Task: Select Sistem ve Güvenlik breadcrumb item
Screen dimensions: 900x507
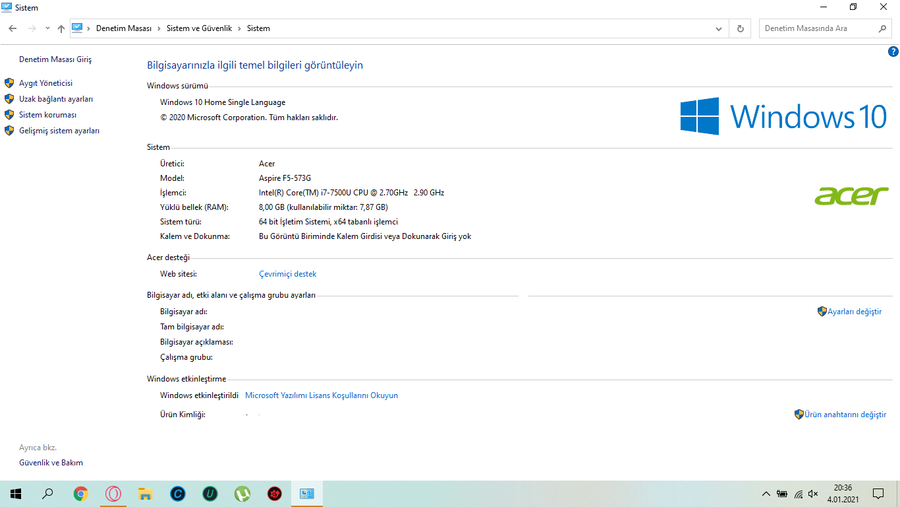Action: pyautogui.click(x=199, y=28)
